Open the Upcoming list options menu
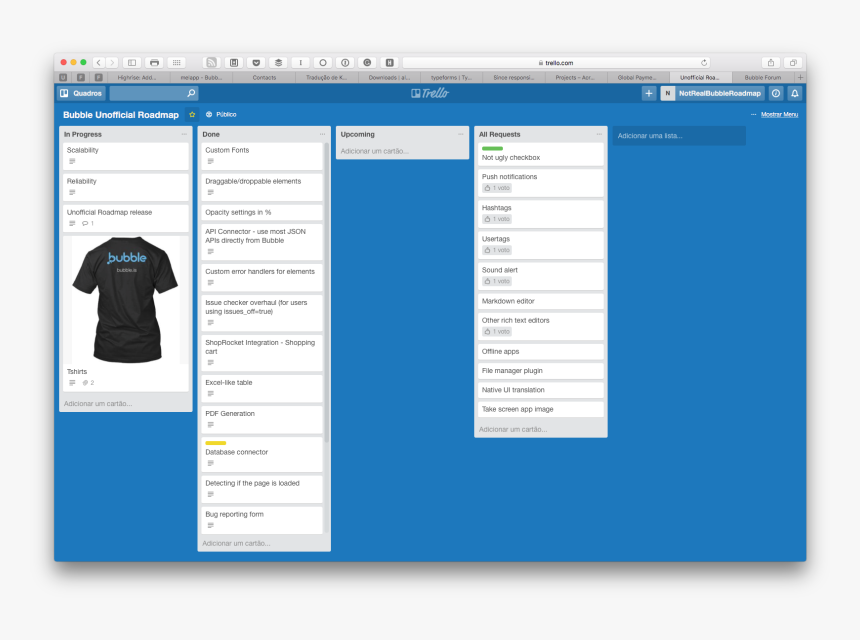 [x=461, y=134]
